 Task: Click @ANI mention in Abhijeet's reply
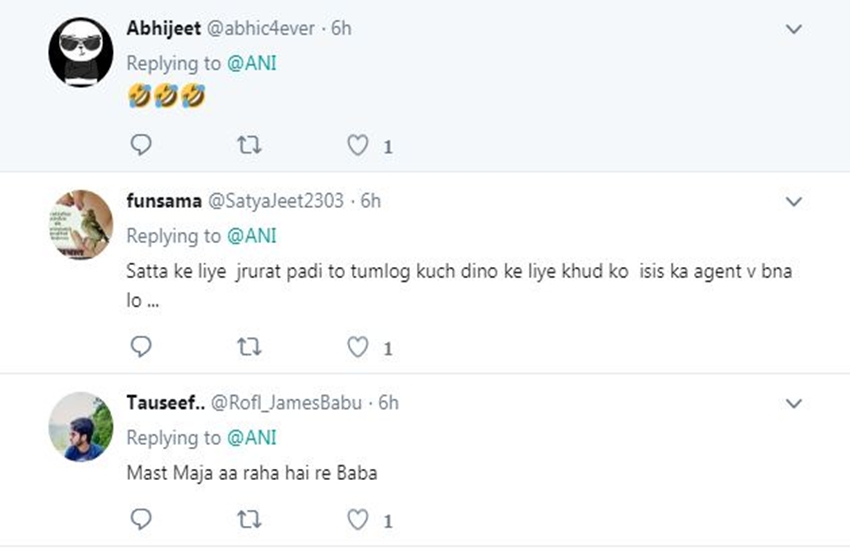click(252, 63)
